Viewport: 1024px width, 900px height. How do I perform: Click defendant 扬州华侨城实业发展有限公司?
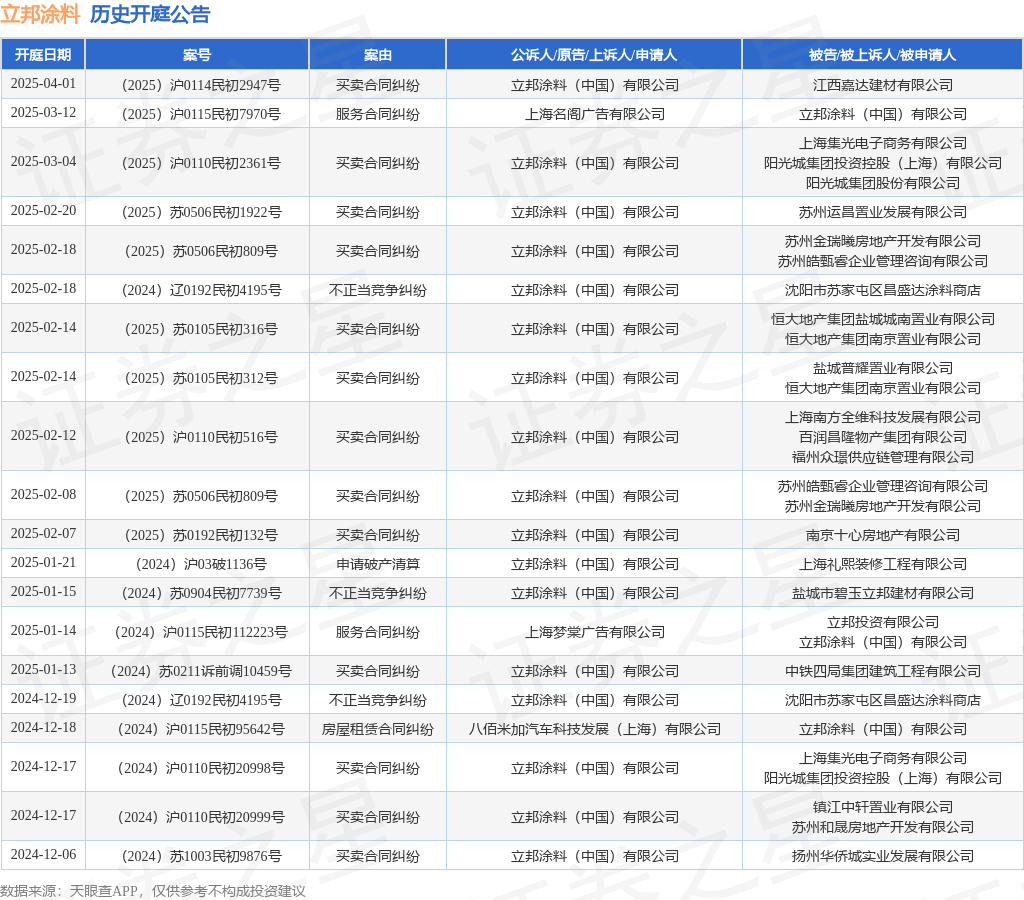(882, 856)
